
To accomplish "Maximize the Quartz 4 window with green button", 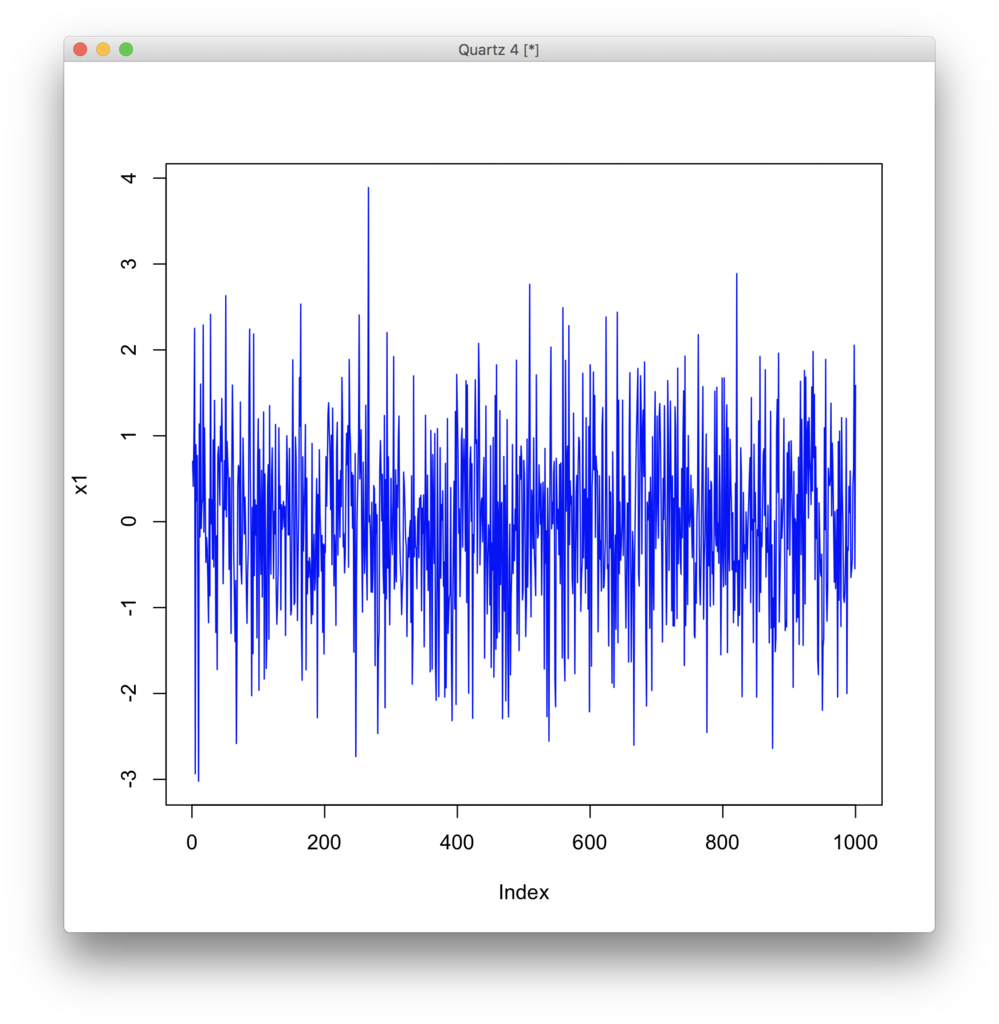I will pyautogui.click(x=126, y=50).
